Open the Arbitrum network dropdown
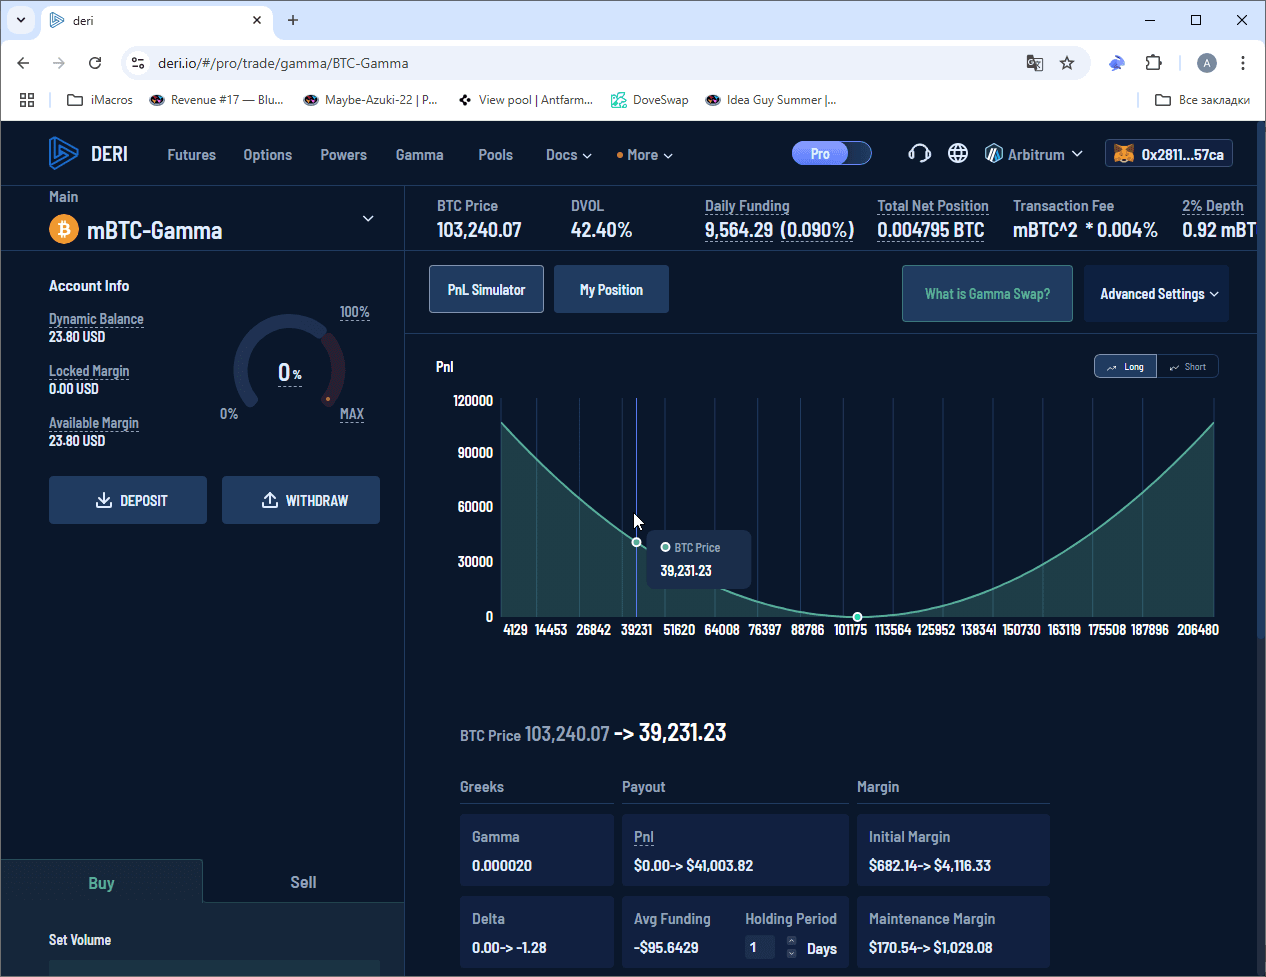This screenshot has width=1266, height=977. click(x=1034, y=154)
